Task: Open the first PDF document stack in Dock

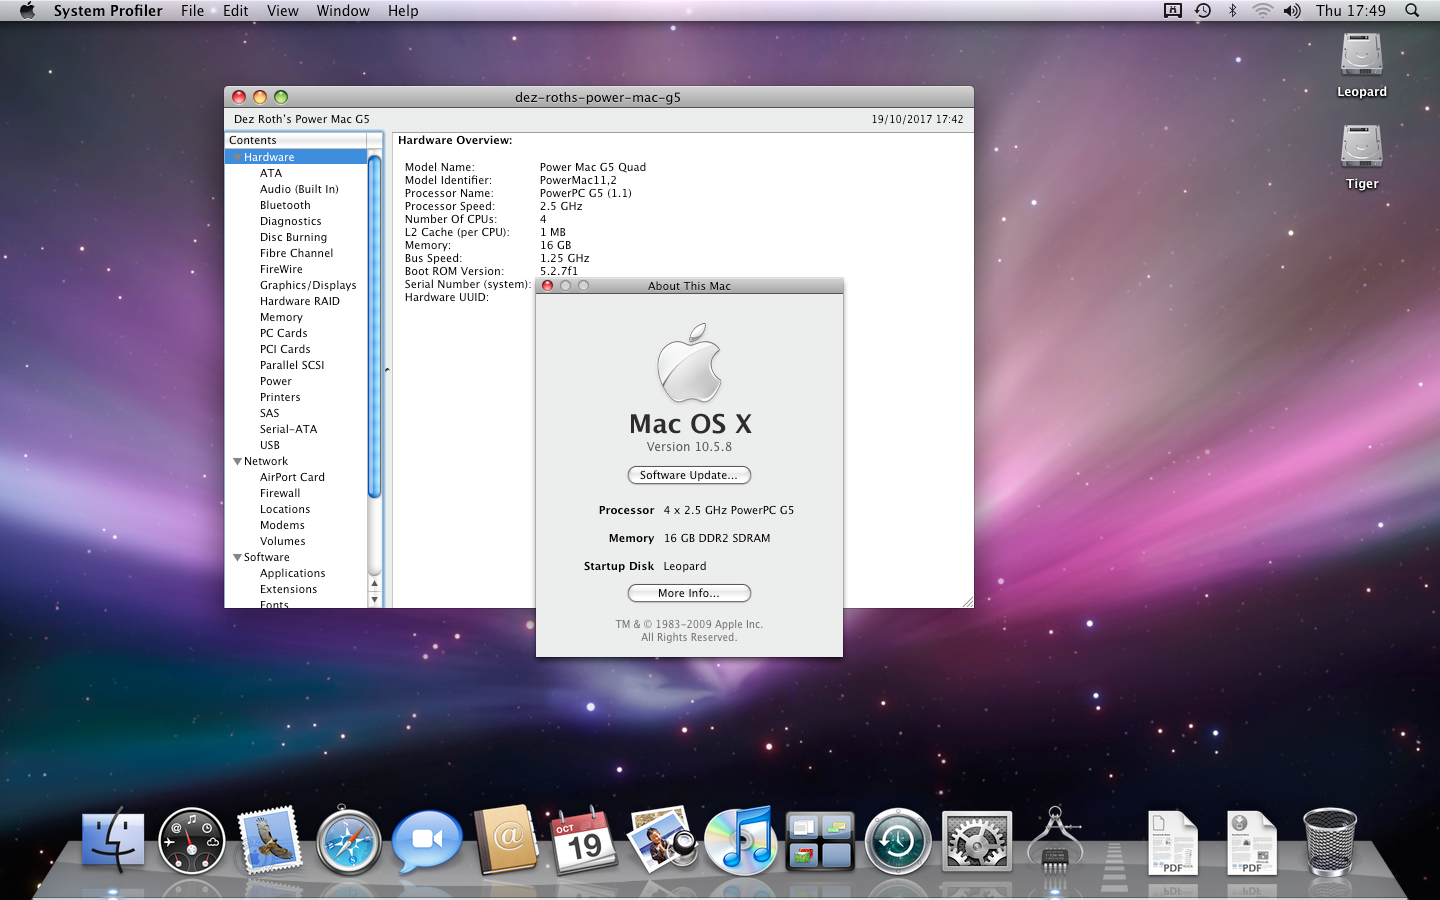Action: [x=1173, y=842]
